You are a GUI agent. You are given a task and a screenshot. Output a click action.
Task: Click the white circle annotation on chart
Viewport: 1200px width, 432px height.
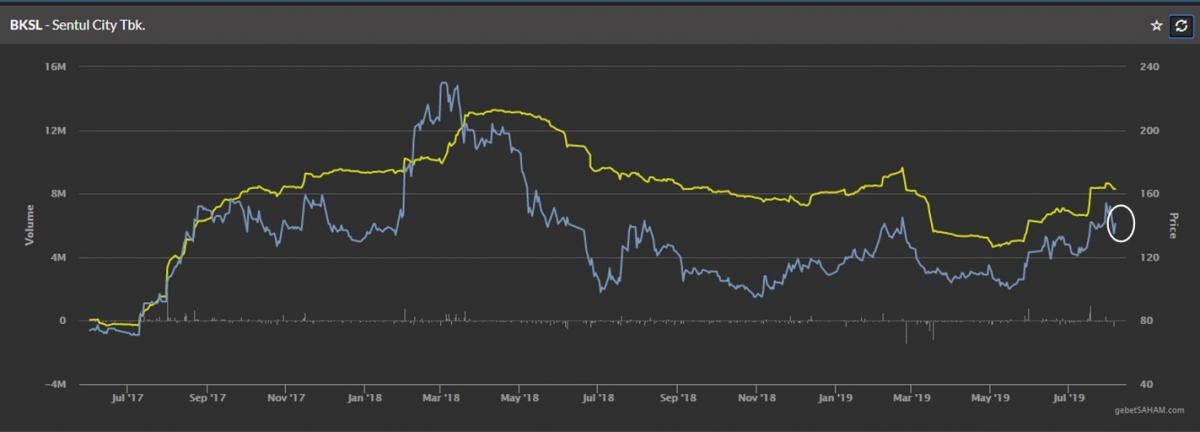point(1122,223)
